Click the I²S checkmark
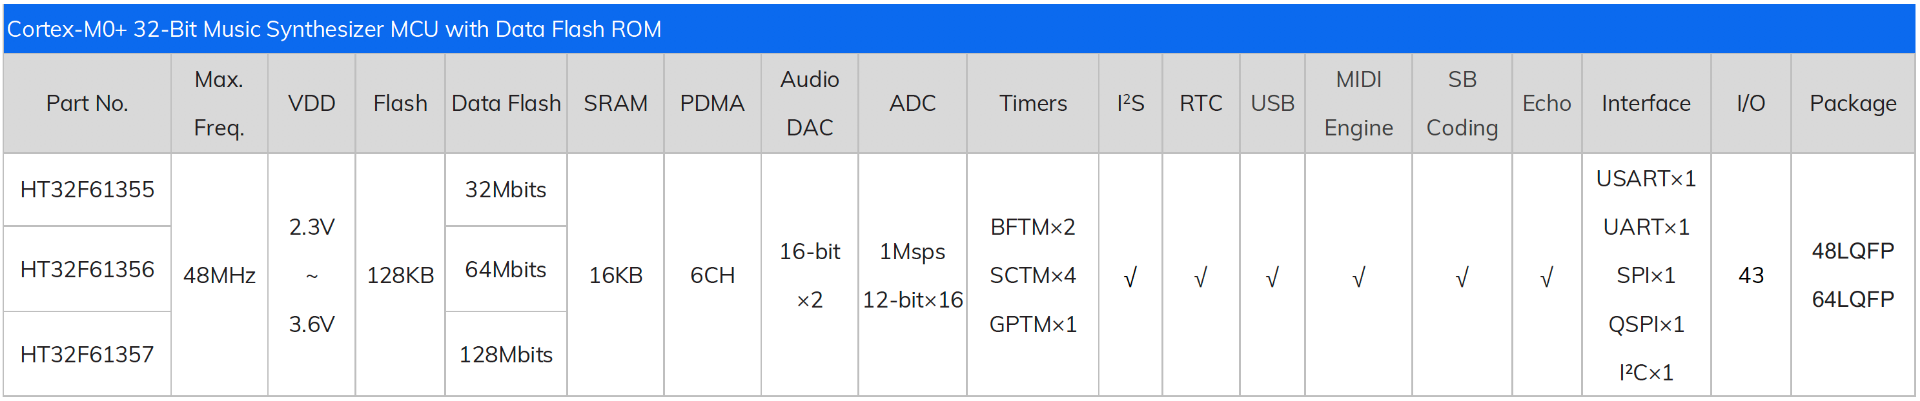 coord(1130,277)
